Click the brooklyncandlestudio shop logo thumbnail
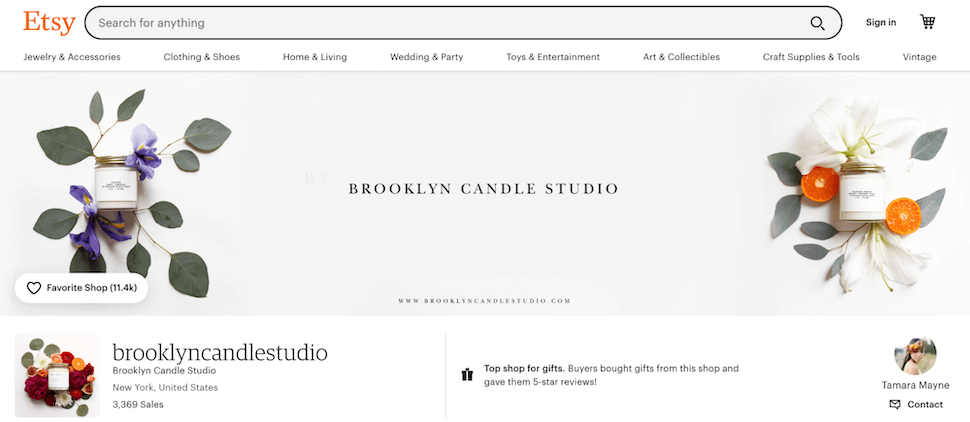Image resolution: width=970 pixels, height=422 pixels. [x=57, y=375]
